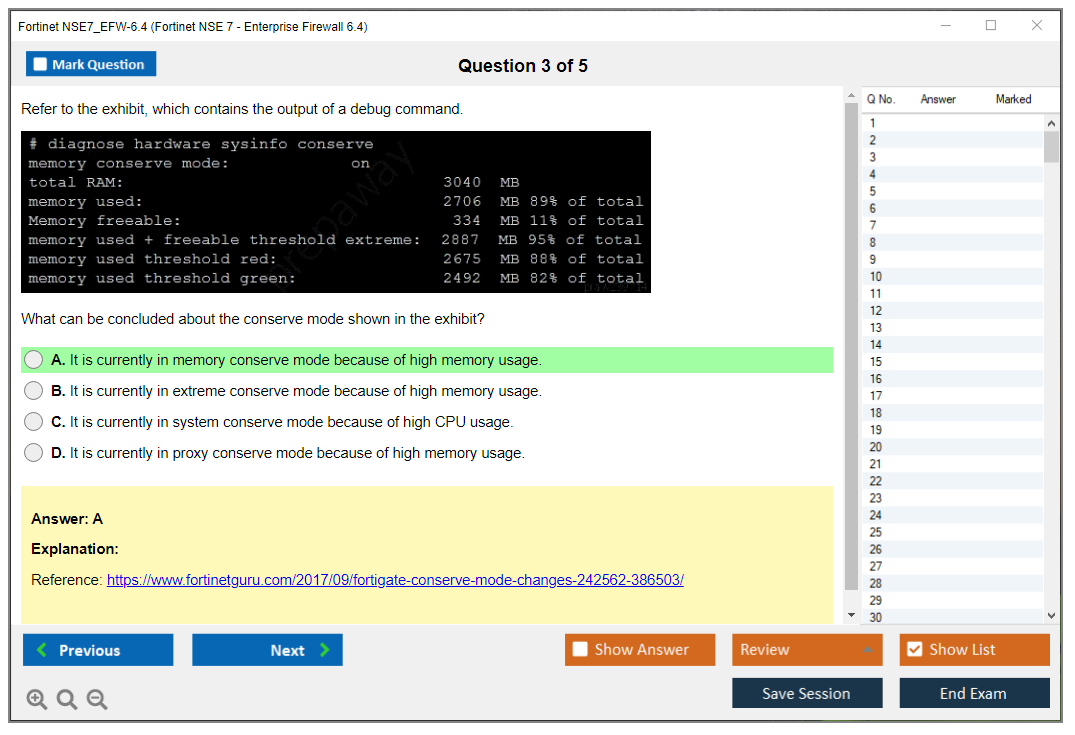
Task: Select option D proxy conserve mode
Action: tap(34, 453)
